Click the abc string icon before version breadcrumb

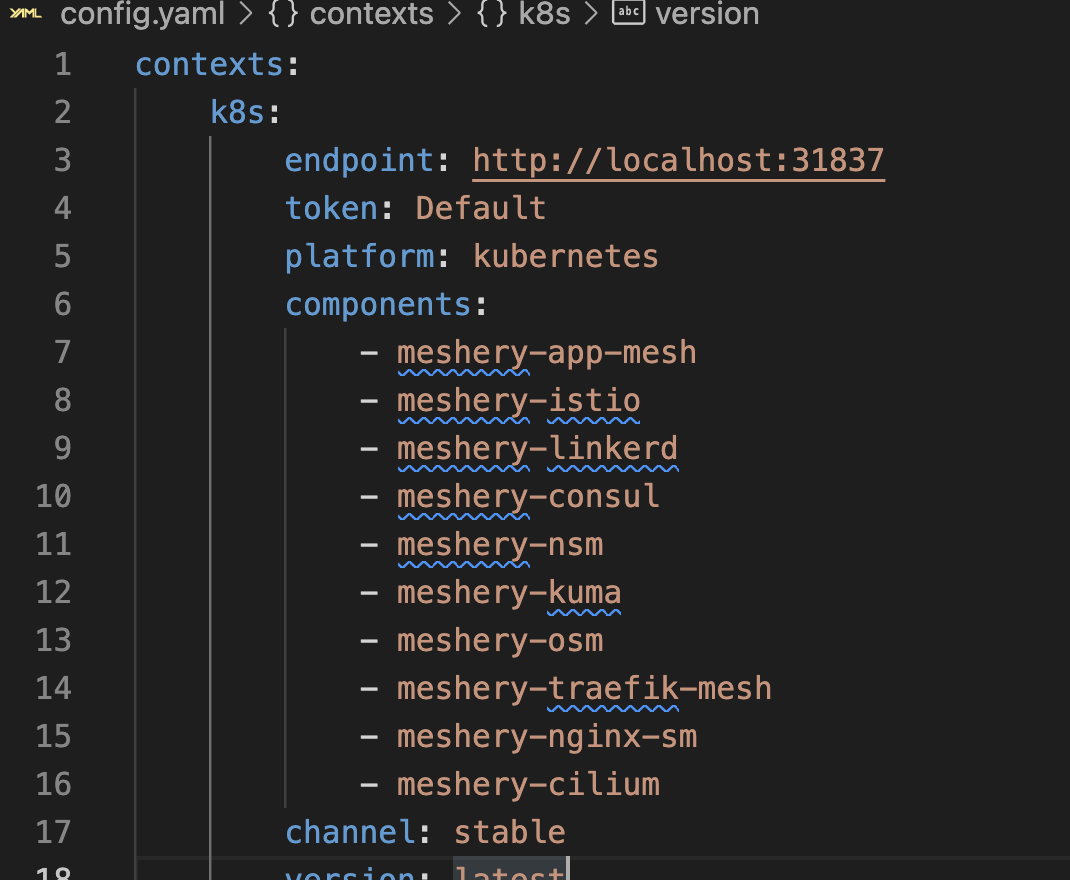coord(627,14)
